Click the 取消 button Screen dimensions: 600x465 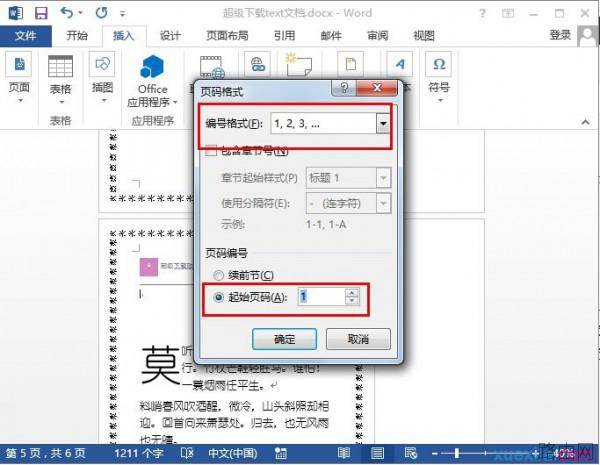(x=358, y=339)
